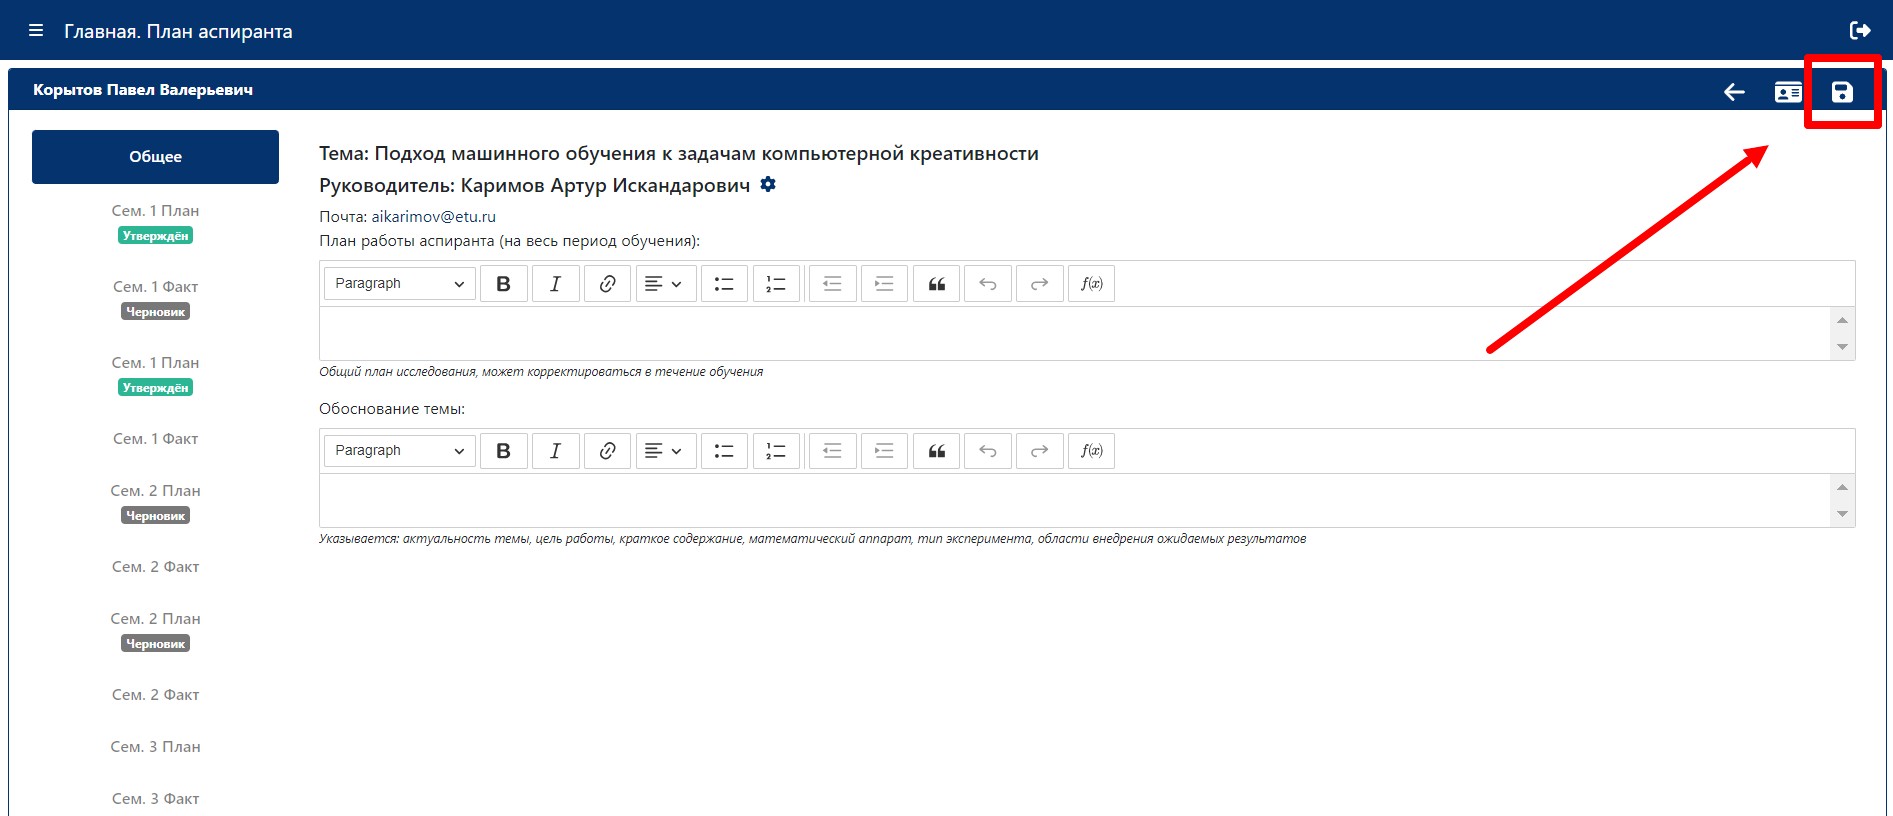This screenshot has height=816, width=1893.
Task: Decrease indent in the topic justification editor
Action: click(832, 451)
